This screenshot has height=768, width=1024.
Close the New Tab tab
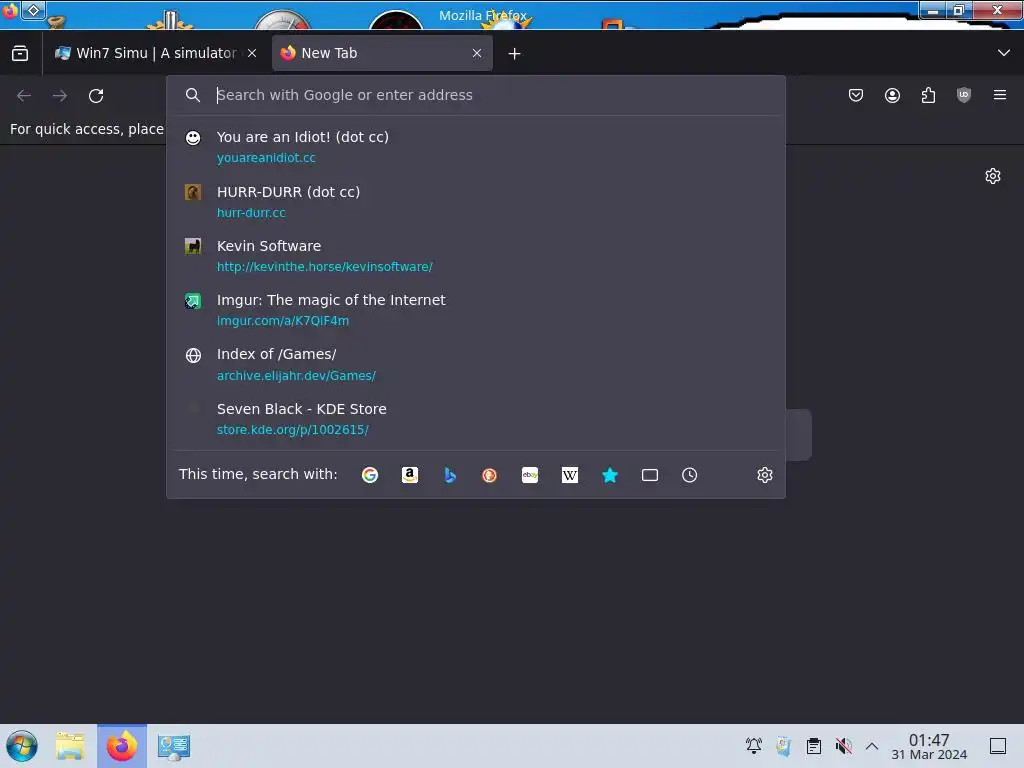point(477,53)
